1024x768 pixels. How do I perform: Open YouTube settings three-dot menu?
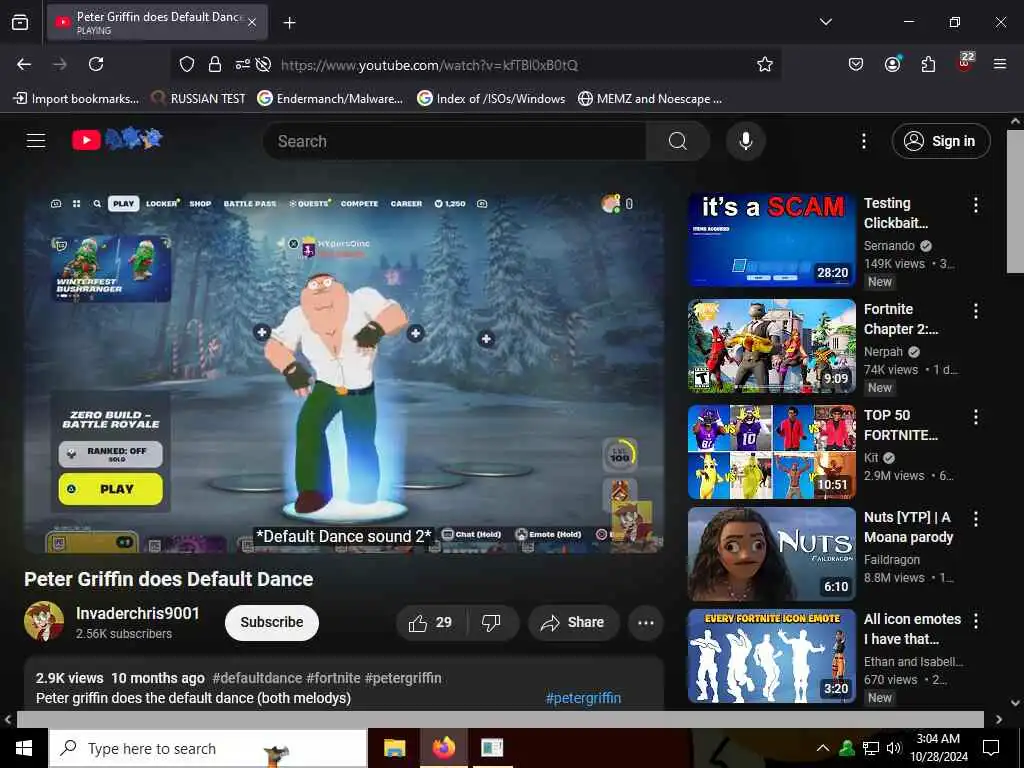click(x=864, y=141)
